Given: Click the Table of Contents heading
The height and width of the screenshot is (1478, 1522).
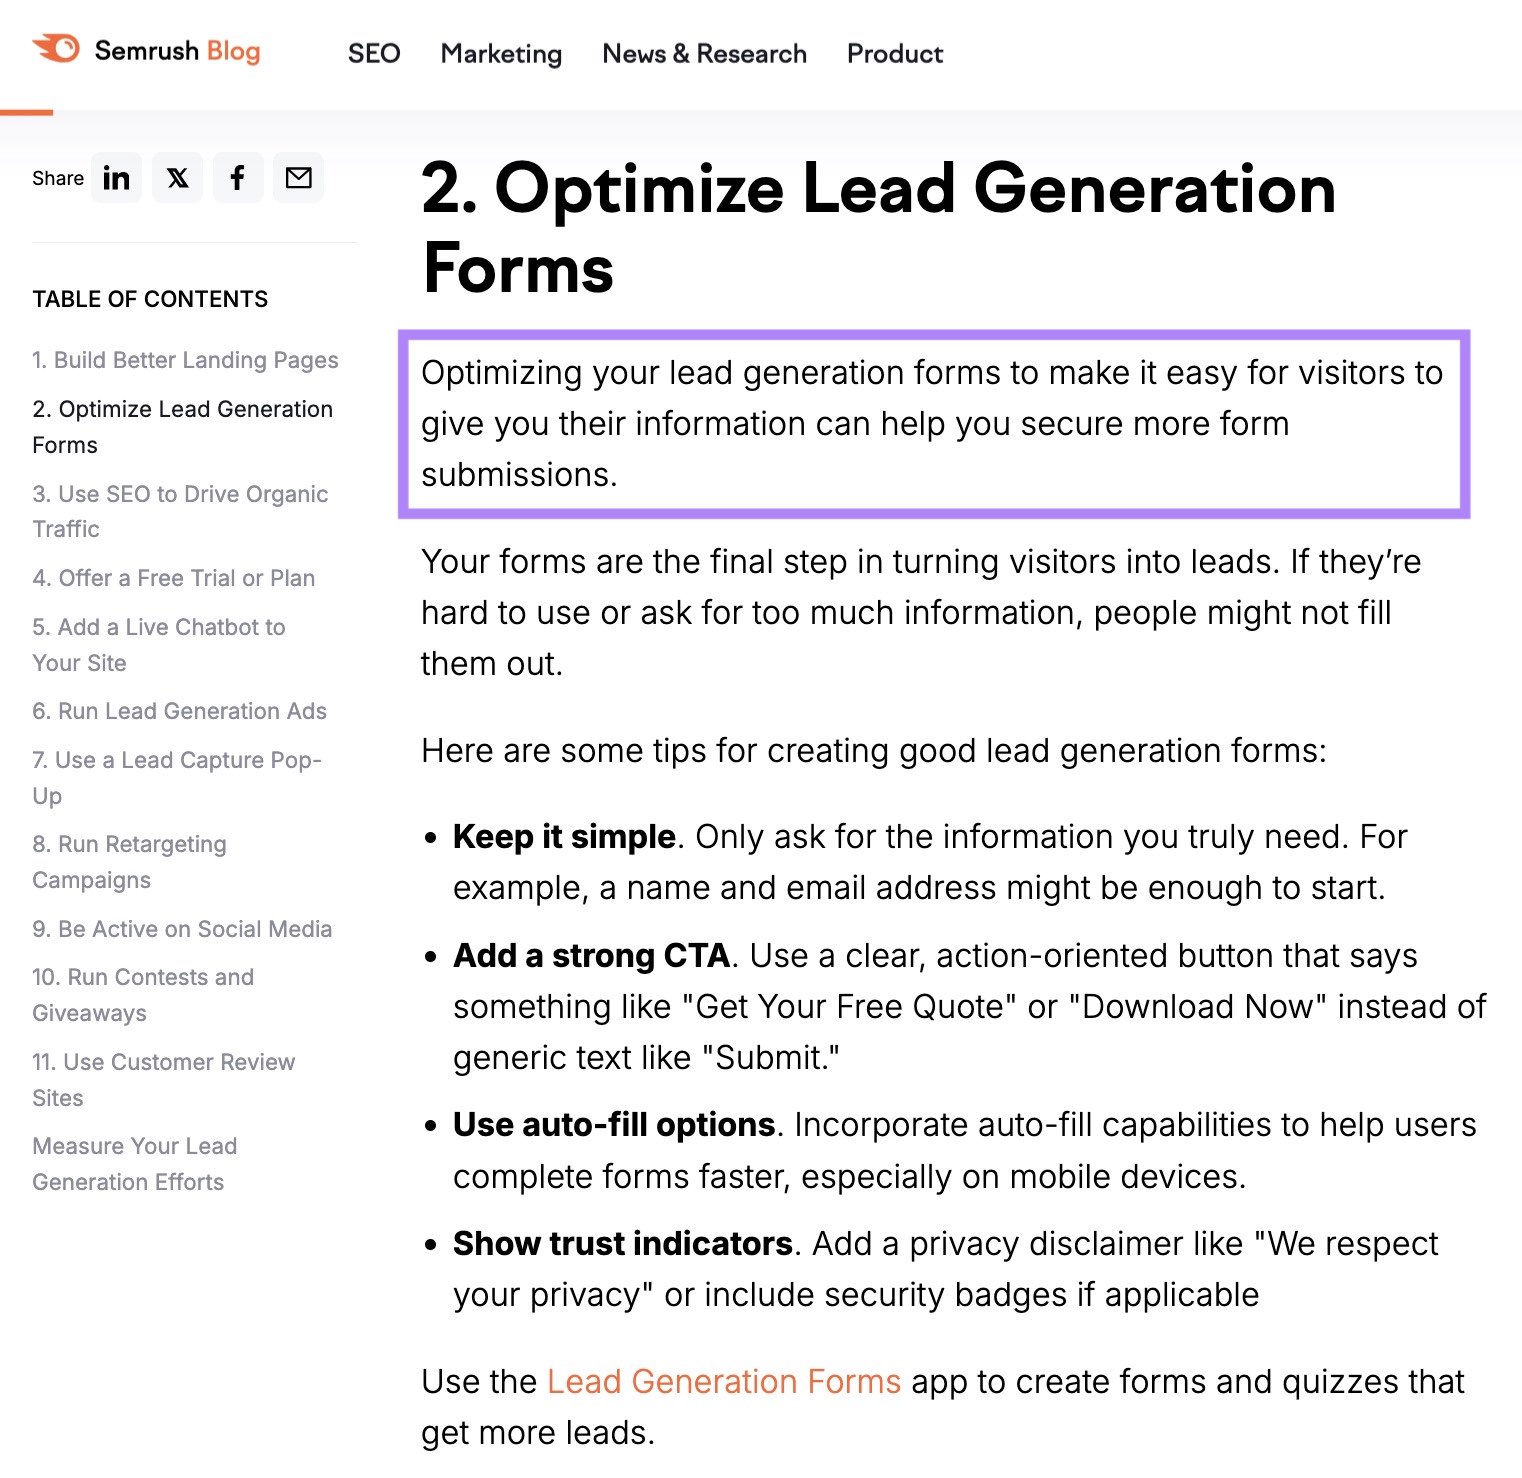Looking at the screenshot, I should coord(150,298).
